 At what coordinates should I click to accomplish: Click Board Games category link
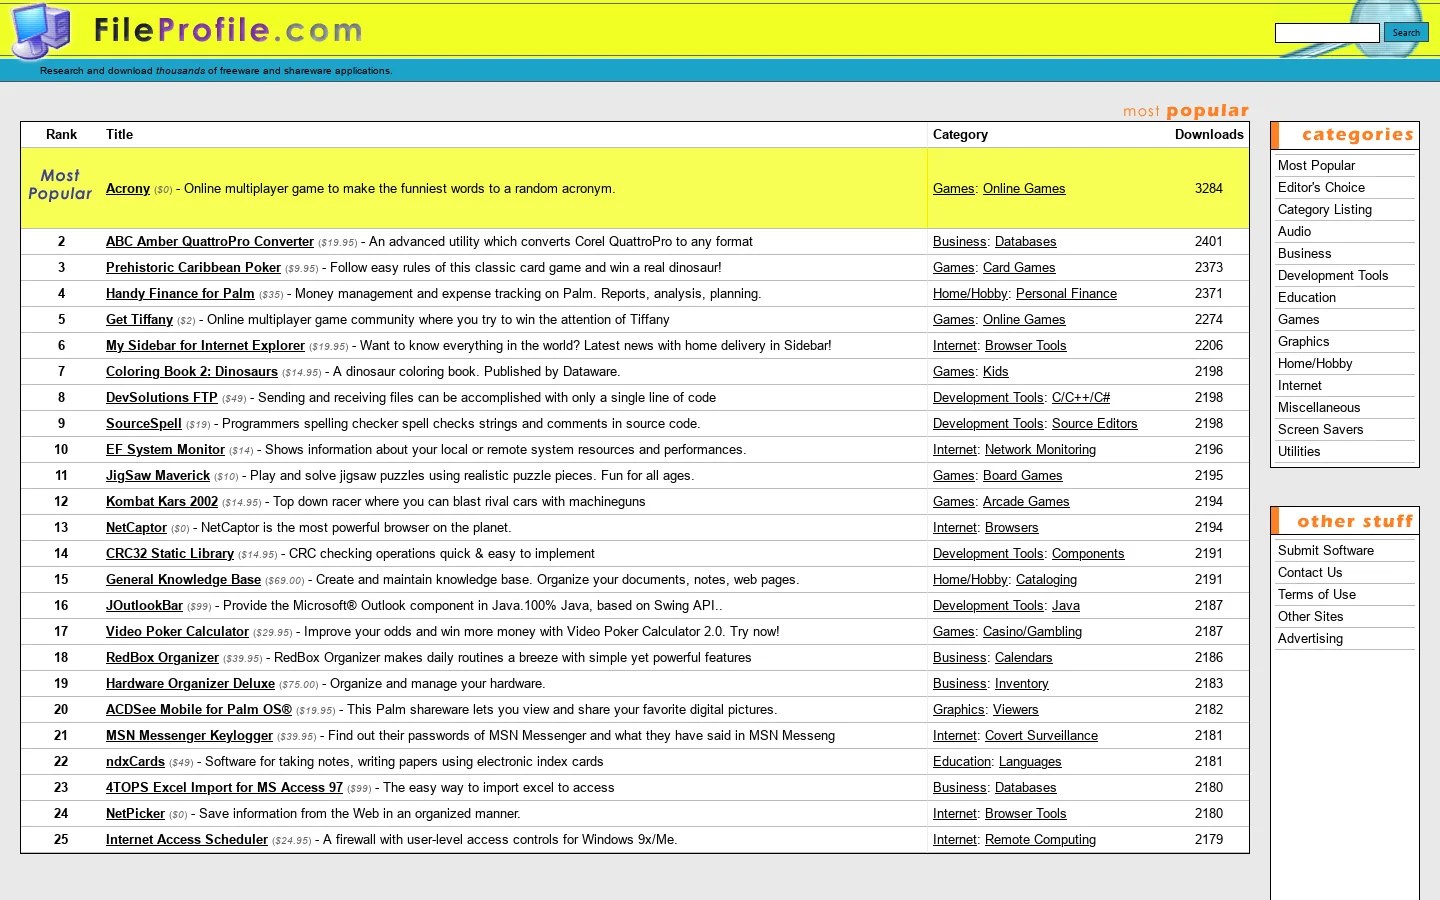[1022, 476]
